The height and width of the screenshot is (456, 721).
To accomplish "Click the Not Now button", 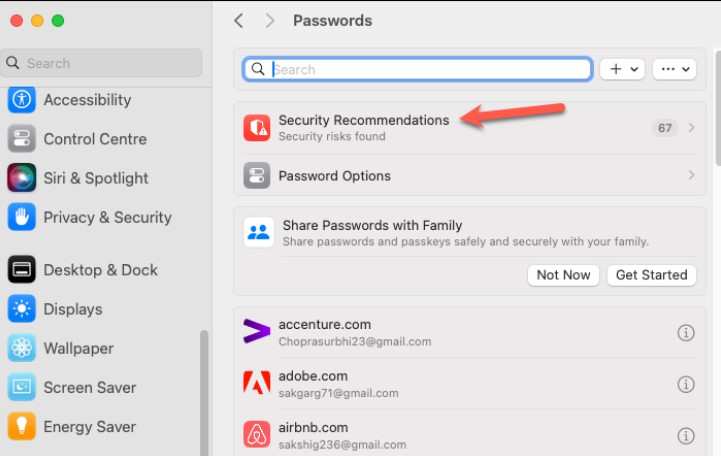I will tap(563, 275).
